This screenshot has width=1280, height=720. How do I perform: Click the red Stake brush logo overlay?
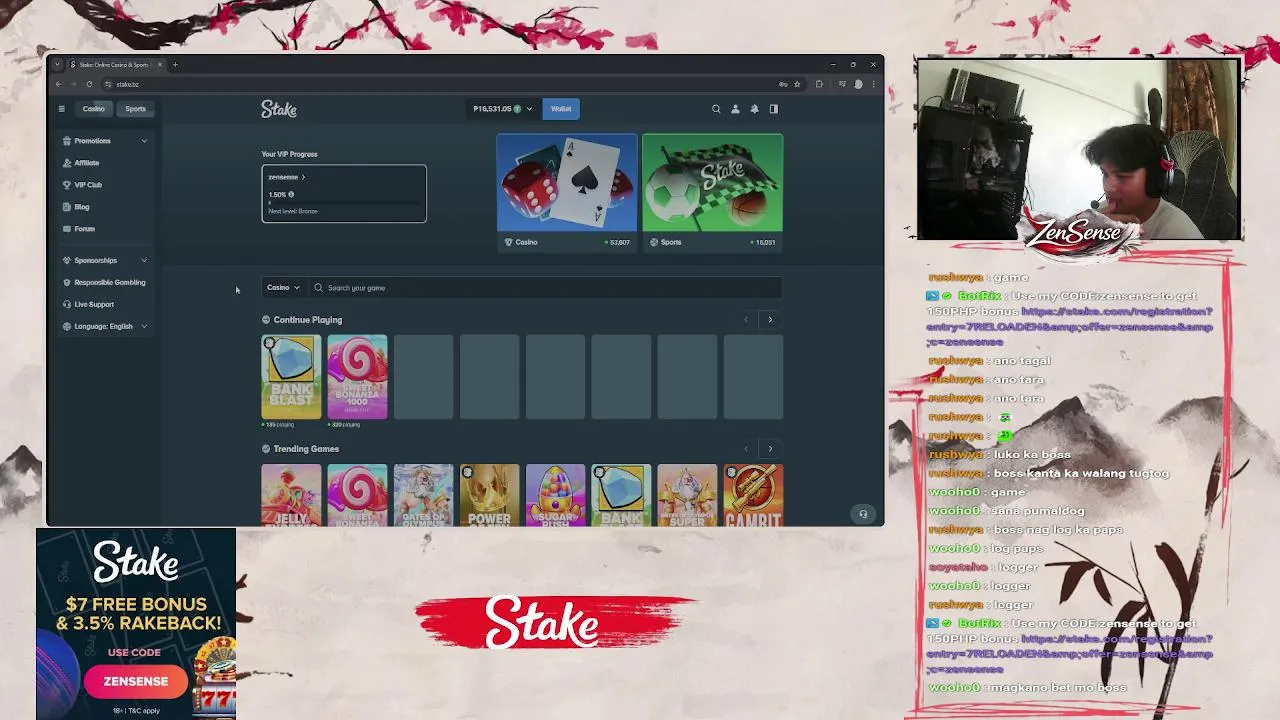pos(555,623)
